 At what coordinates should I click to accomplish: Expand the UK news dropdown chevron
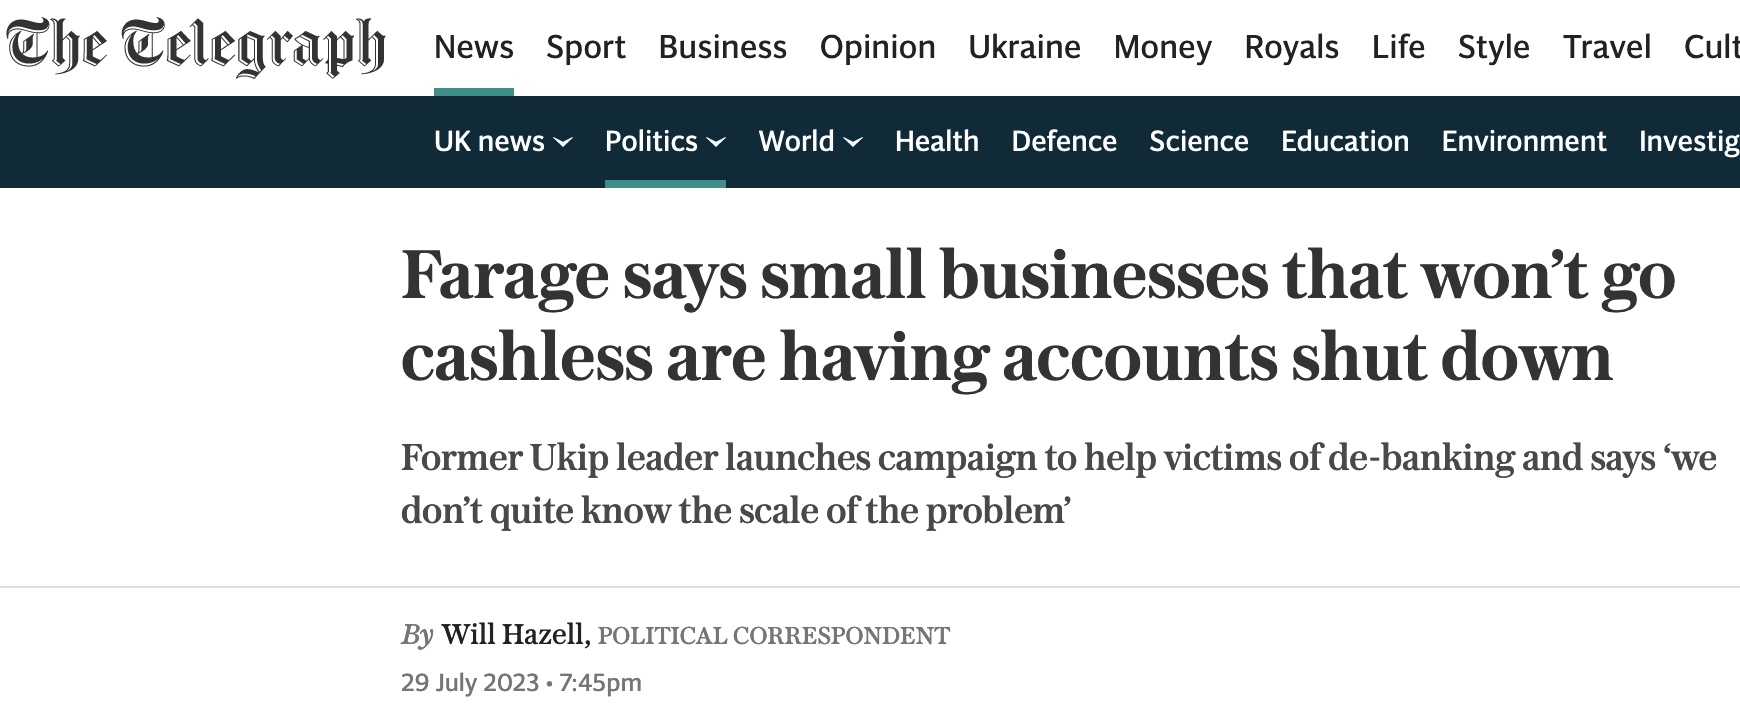(x=564, y=142)
